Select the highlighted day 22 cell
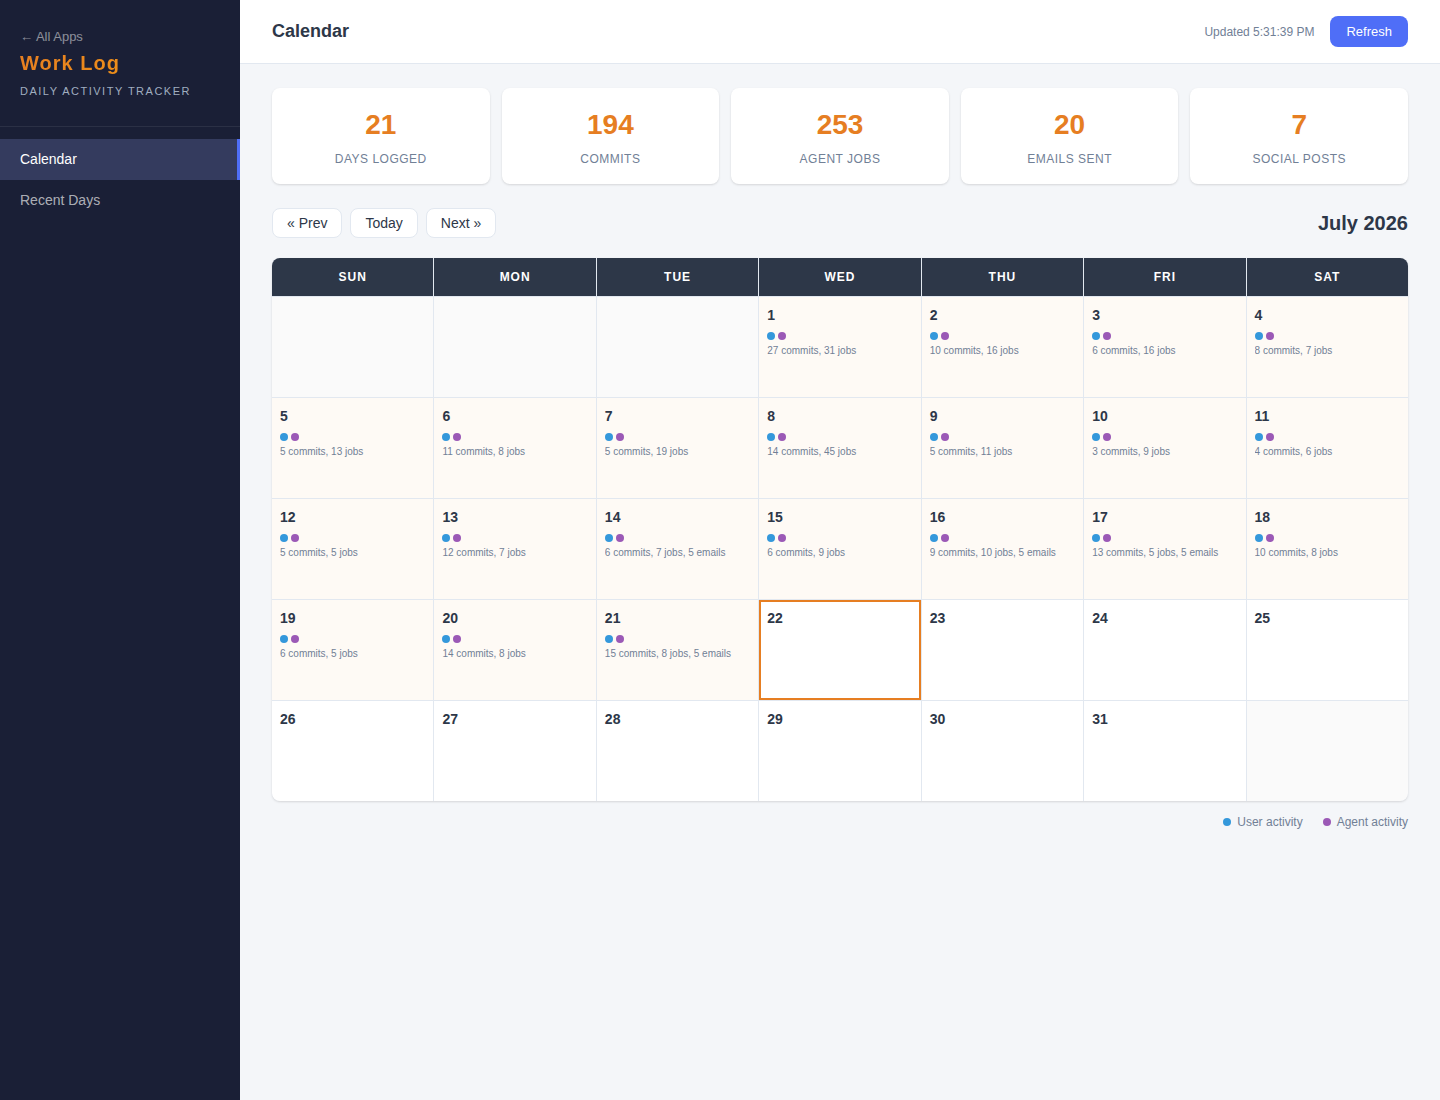This screenshot has height=1100, width=1440. coord(840,650)
